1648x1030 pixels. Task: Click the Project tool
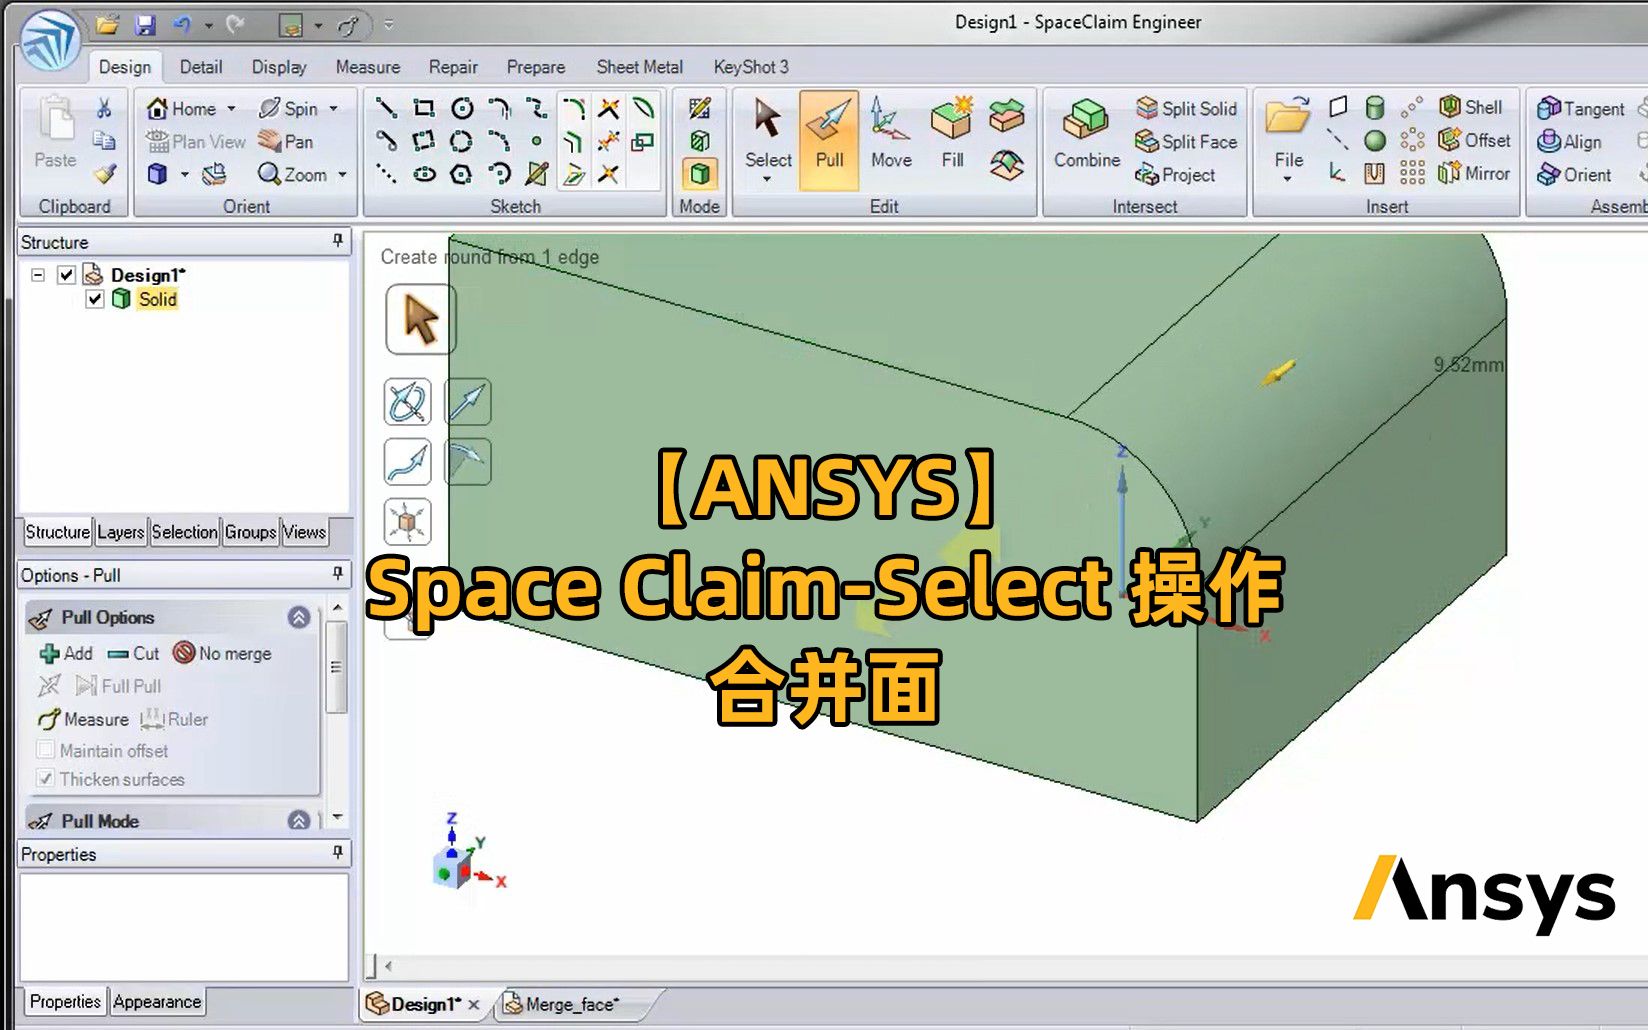click(x=1175, y=174)
